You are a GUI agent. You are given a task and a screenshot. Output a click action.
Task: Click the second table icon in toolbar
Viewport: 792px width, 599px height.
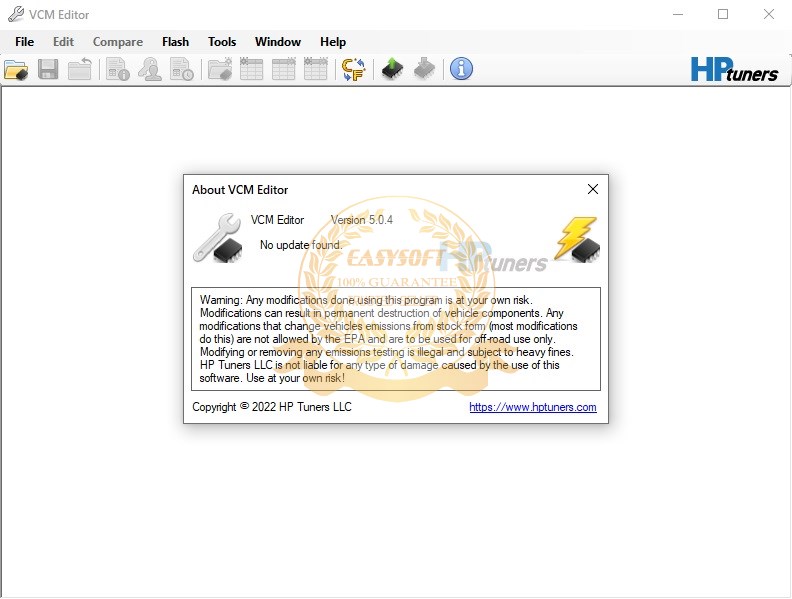(283, 69)
